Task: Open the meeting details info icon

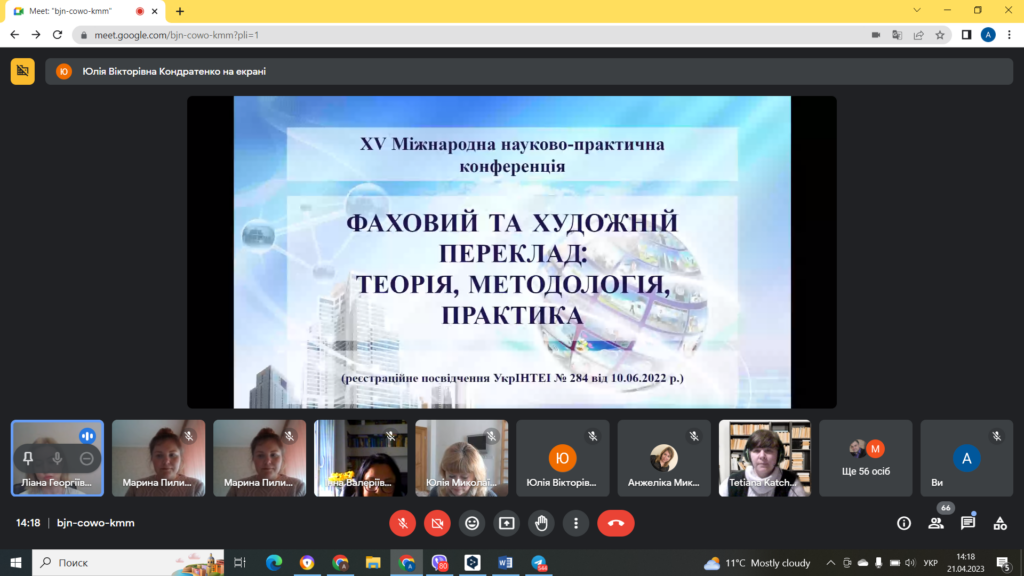Action: point(904,523)
